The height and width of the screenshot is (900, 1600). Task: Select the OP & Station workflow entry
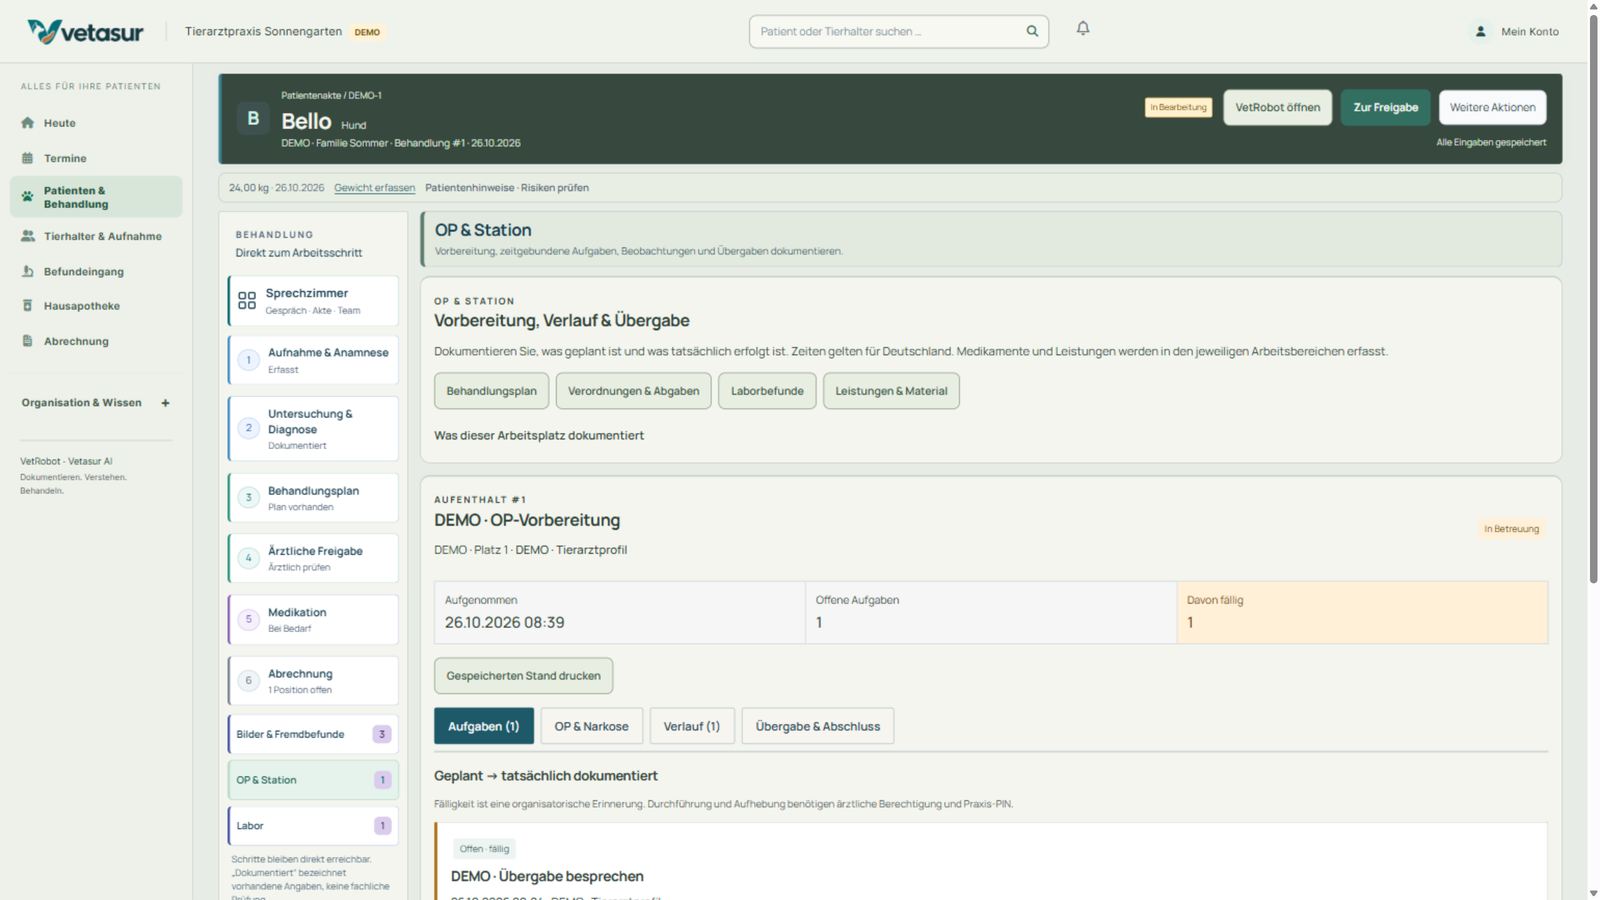click(x=313, y=780)
